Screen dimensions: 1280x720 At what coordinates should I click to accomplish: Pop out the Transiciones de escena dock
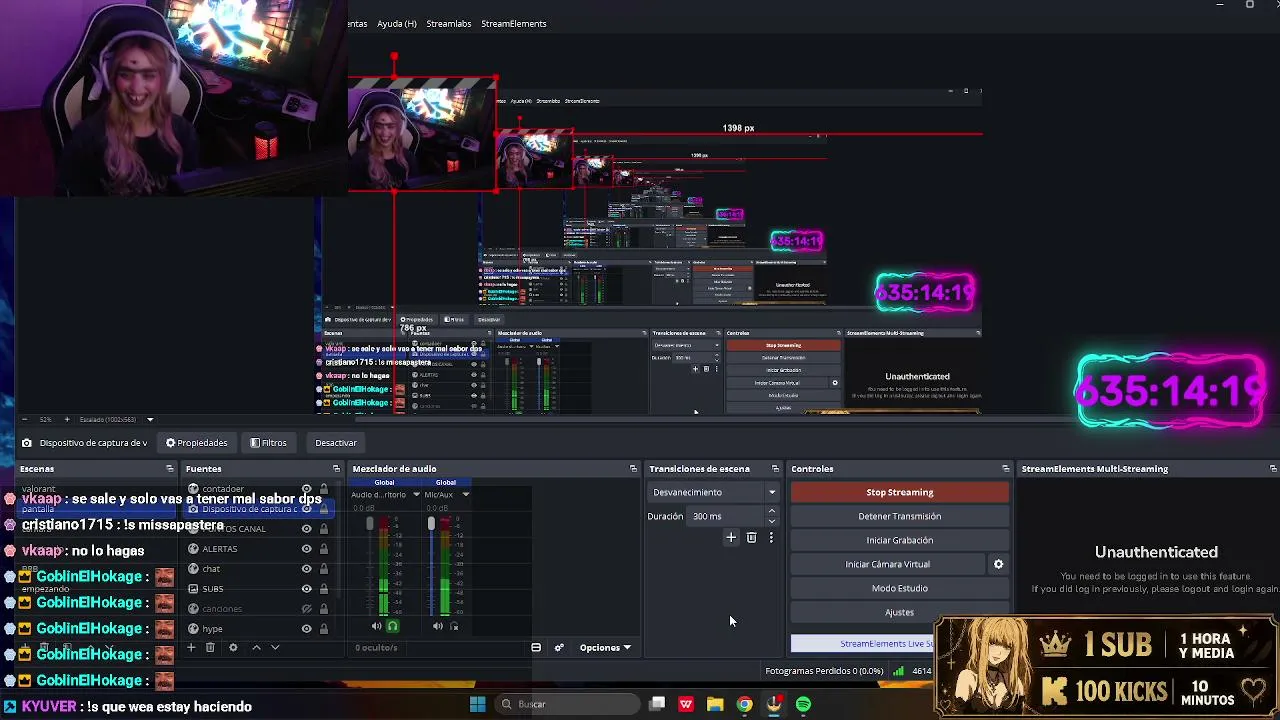click(775, 468)
